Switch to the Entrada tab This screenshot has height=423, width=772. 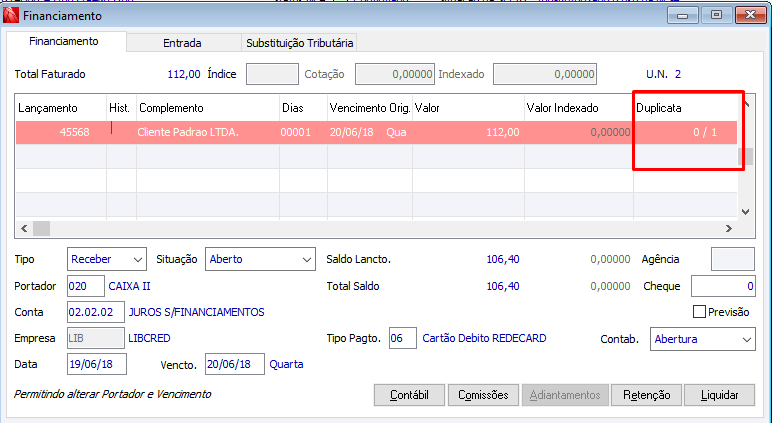183,43
